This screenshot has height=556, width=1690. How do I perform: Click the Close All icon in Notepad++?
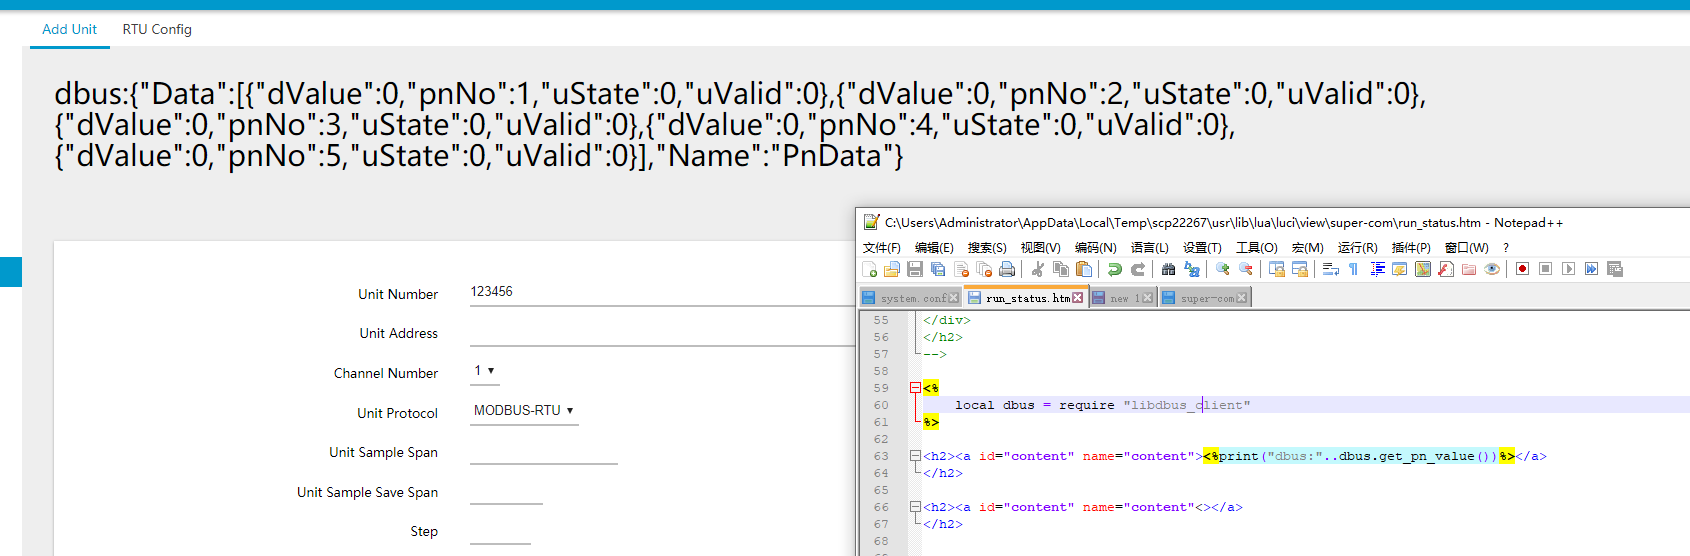[984, 269]
